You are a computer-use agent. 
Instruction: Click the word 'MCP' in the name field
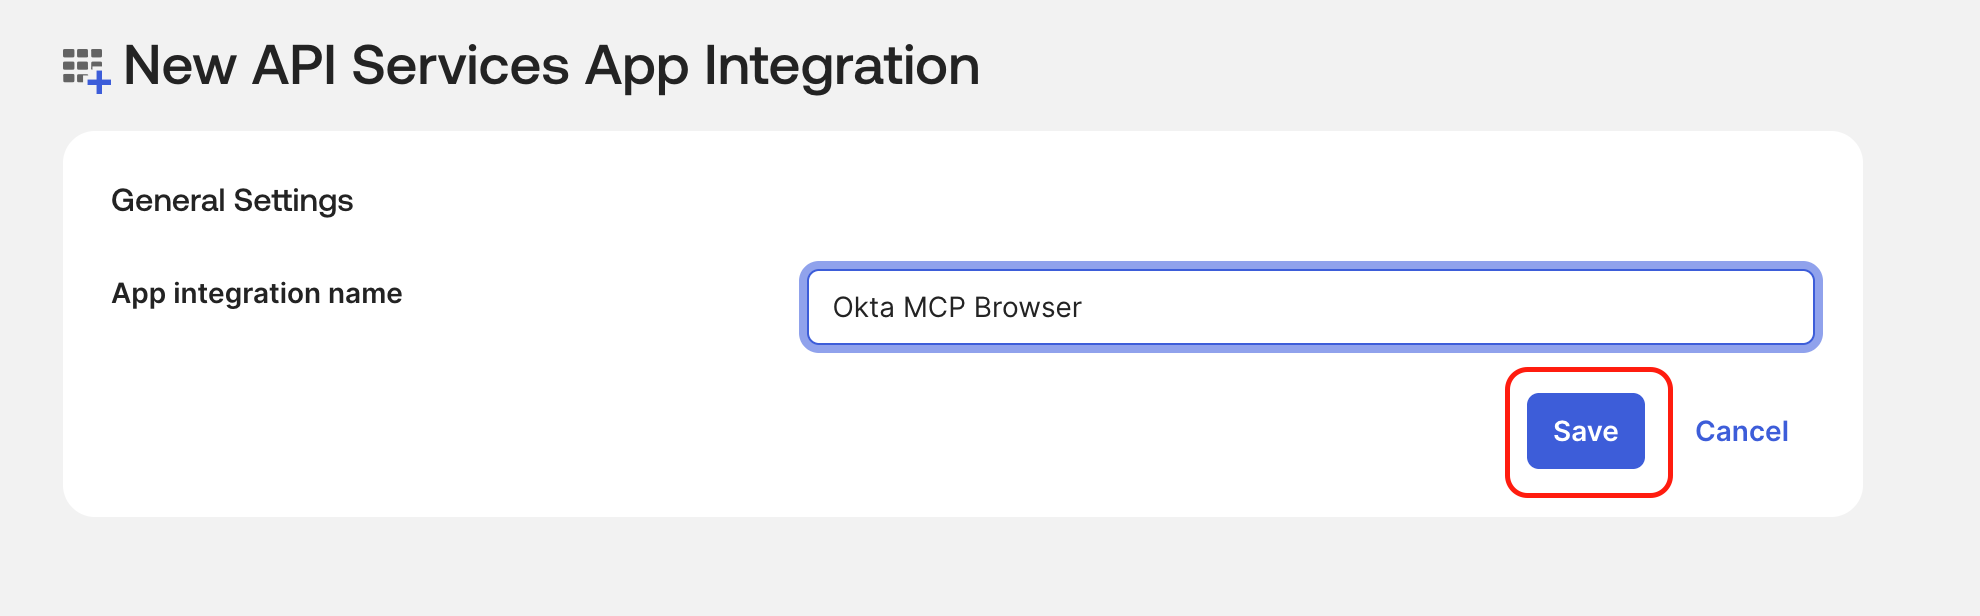(934, 307)
